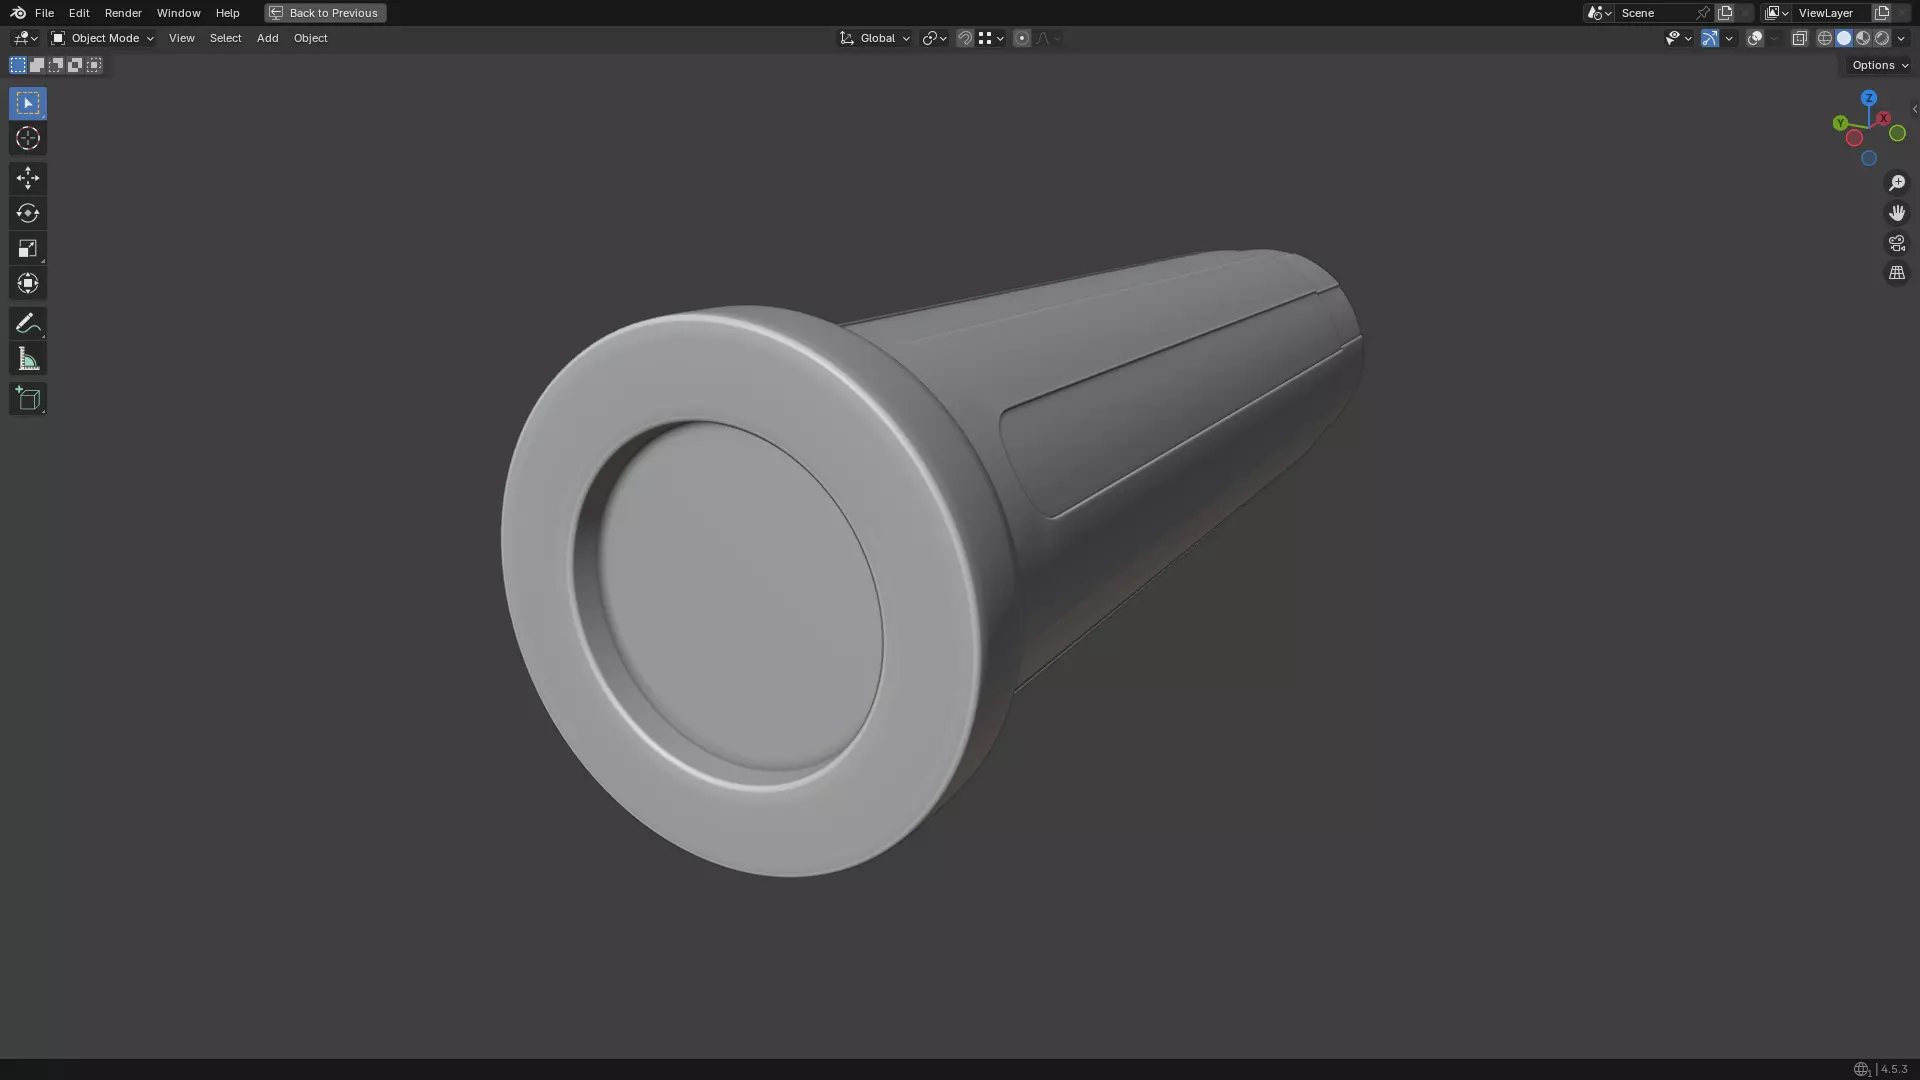Viewport: 1920px width, 1080px height.
Task: Open the Global transform orientation dropdown
Action: [875, 38]
